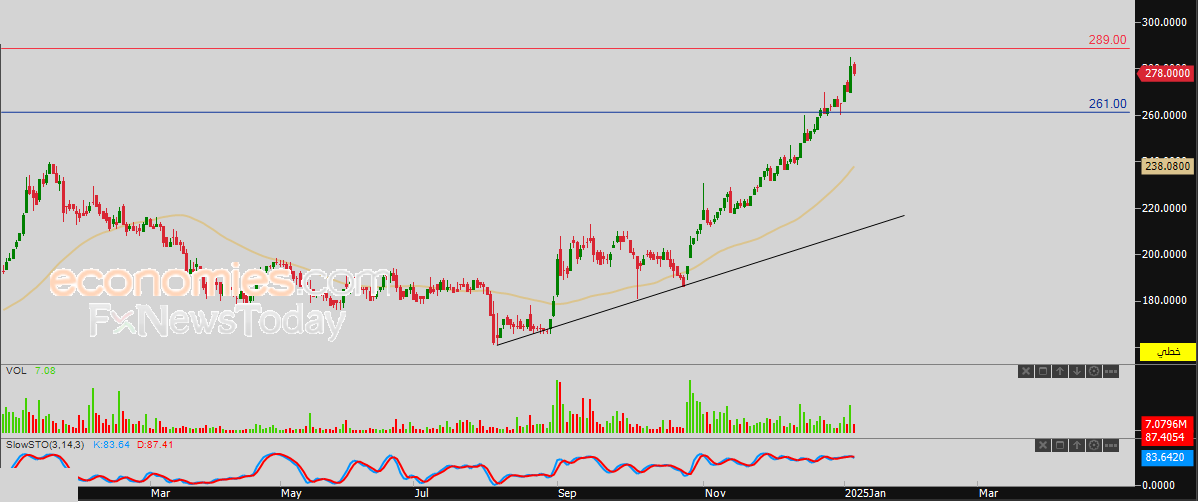This screenshot has width=1198, height=502.
Task: Click the 87.4054 stochastic axis tag
Action: 1167,438
